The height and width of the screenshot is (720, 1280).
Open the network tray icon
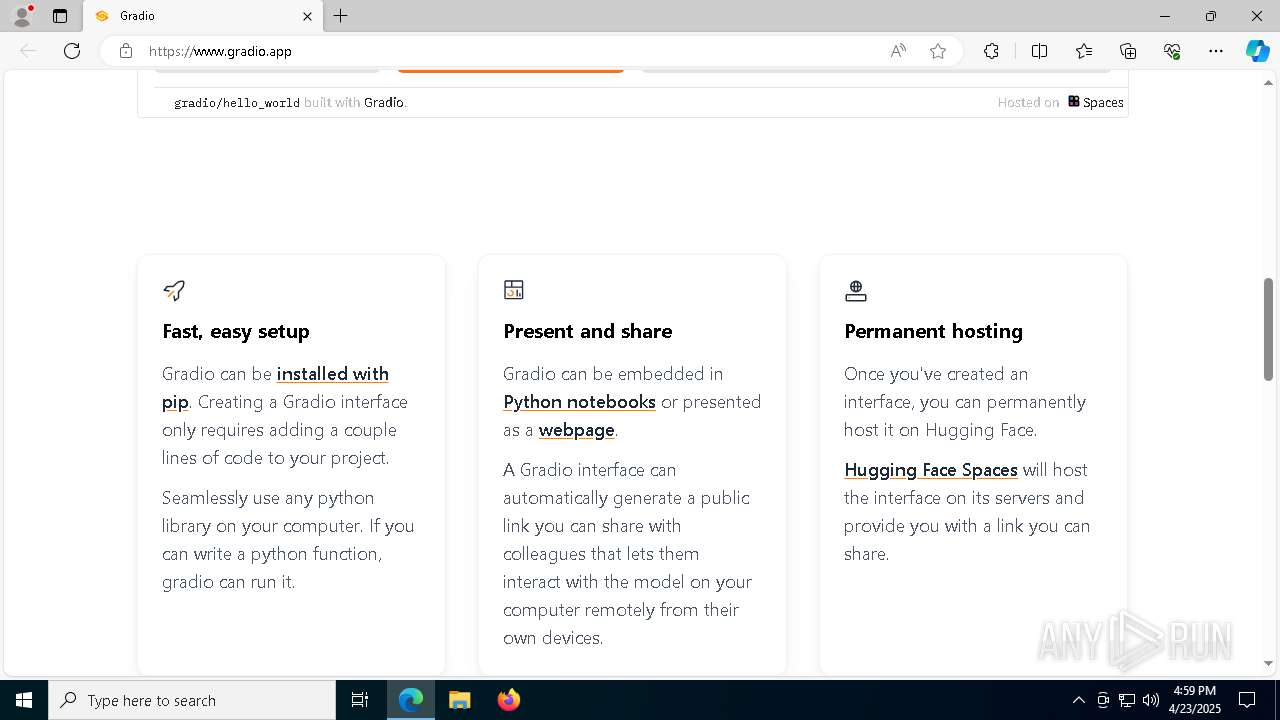click(1127, 700)
